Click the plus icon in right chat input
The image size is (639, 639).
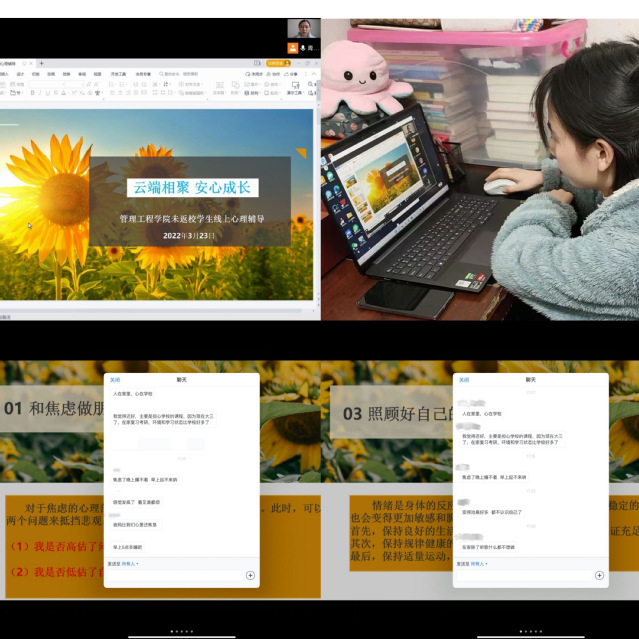click(599, 575)
